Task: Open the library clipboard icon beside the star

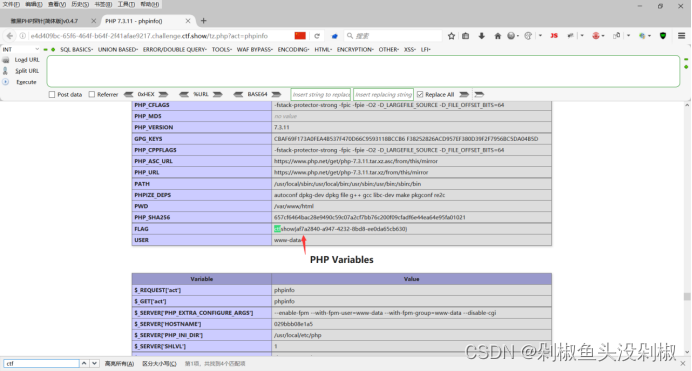Action: click(466, 36)
